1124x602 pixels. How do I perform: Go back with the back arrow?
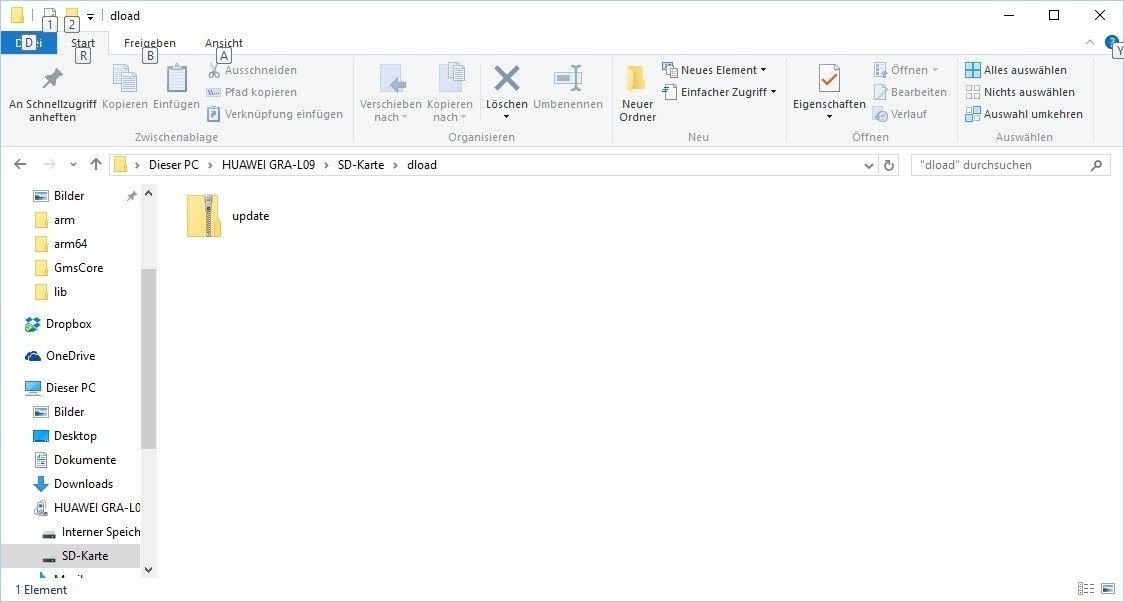[20, 164]
